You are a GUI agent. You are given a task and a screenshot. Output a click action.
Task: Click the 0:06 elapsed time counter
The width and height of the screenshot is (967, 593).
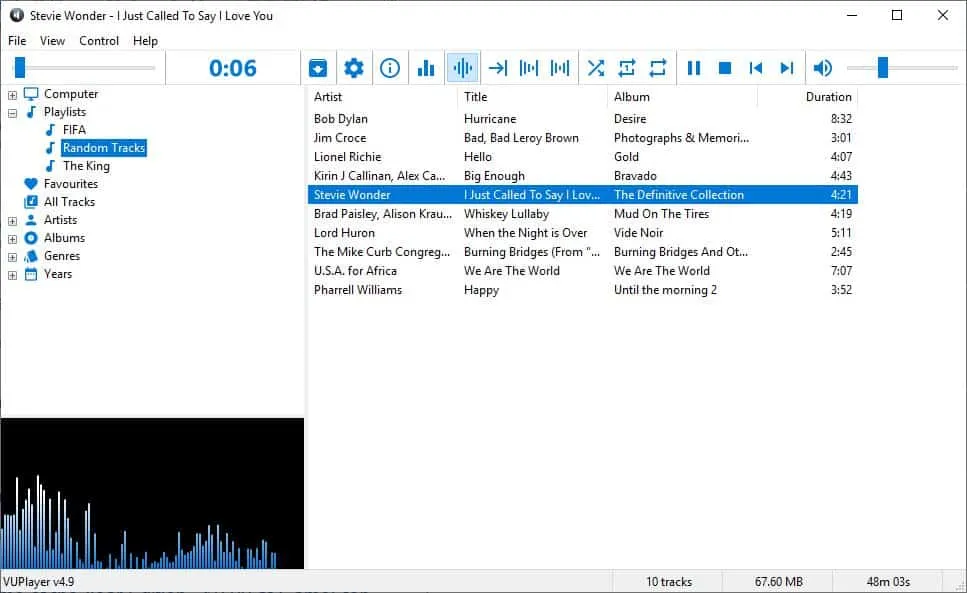(232, 68)
